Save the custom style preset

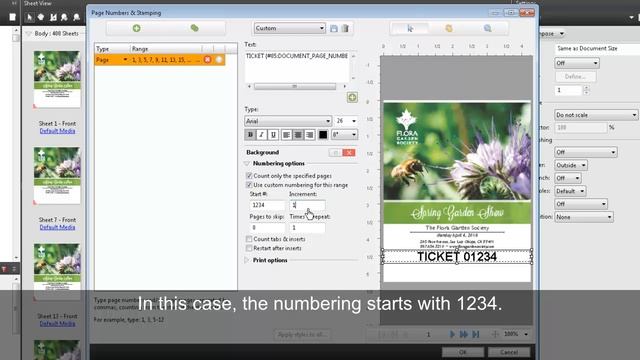pos(334,29)
